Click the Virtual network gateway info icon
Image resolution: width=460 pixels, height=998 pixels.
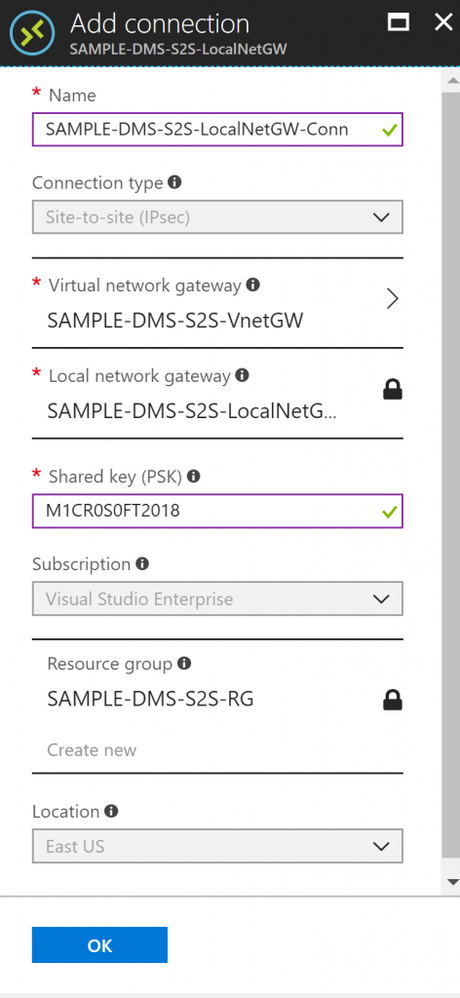[253, 285]
